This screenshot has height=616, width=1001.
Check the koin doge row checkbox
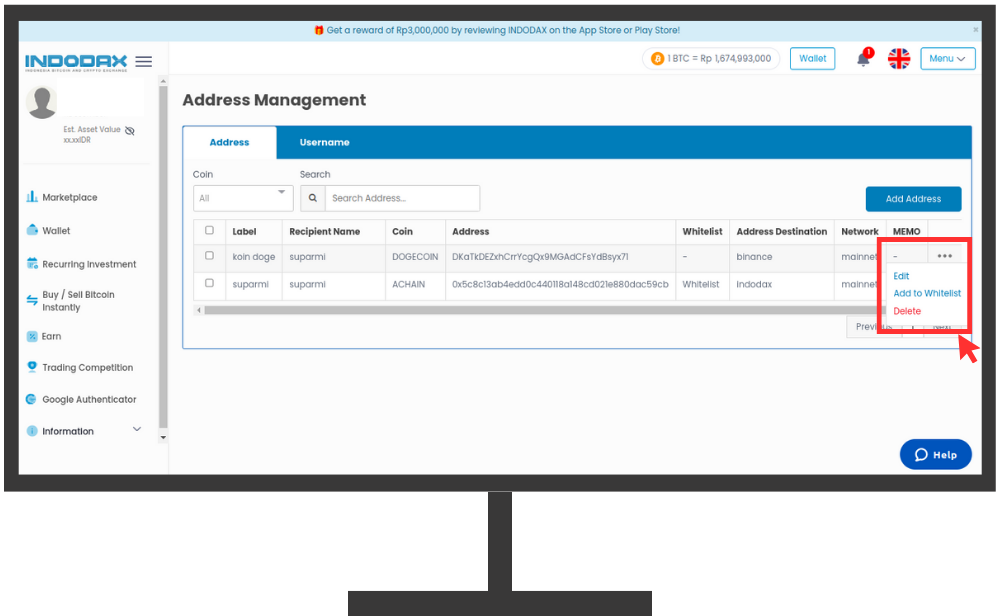point(209,255)
